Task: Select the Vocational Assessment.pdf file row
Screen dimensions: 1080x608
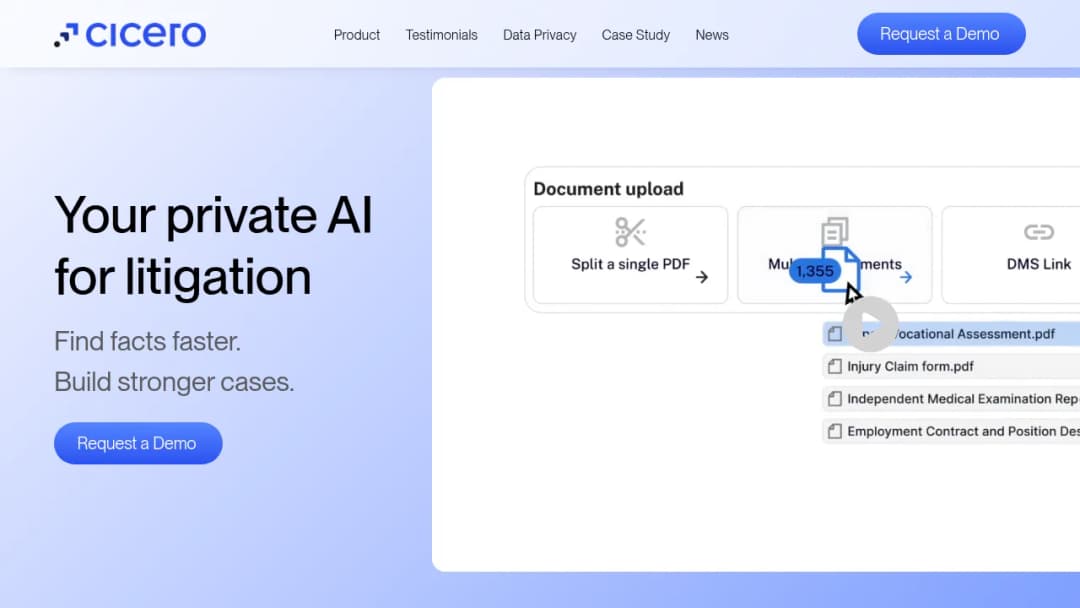Action: [x=951, y=334]
